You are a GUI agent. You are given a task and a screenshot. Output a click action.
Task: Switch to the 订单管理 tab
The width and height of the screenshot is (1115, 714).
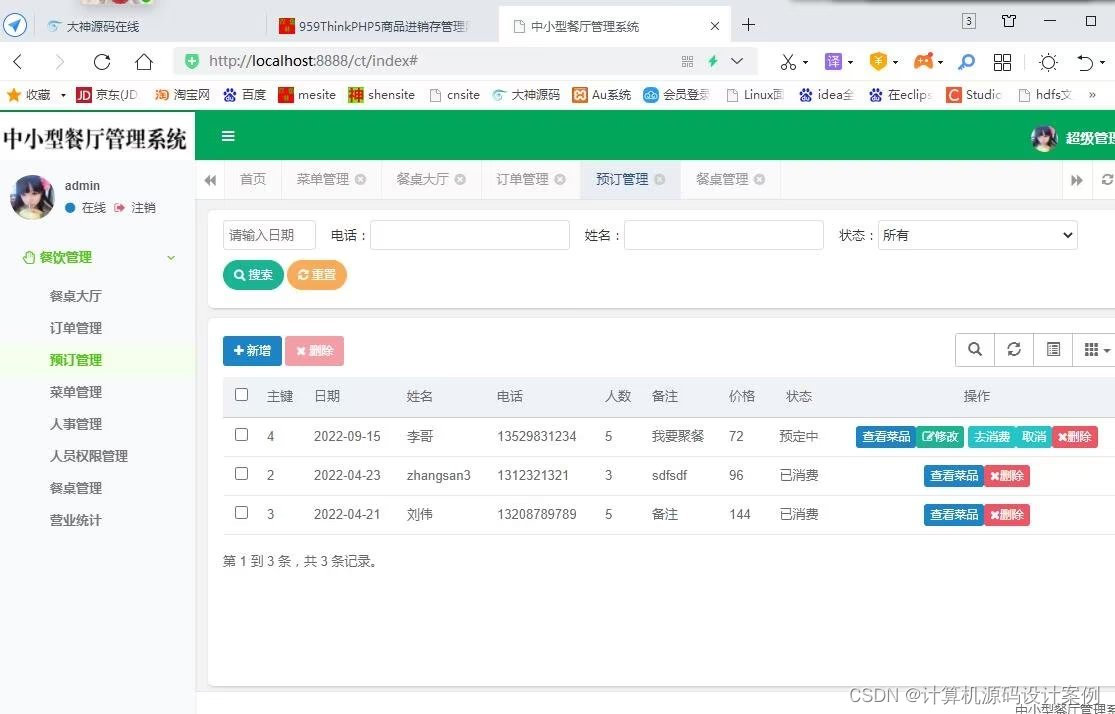click(522, 179)
